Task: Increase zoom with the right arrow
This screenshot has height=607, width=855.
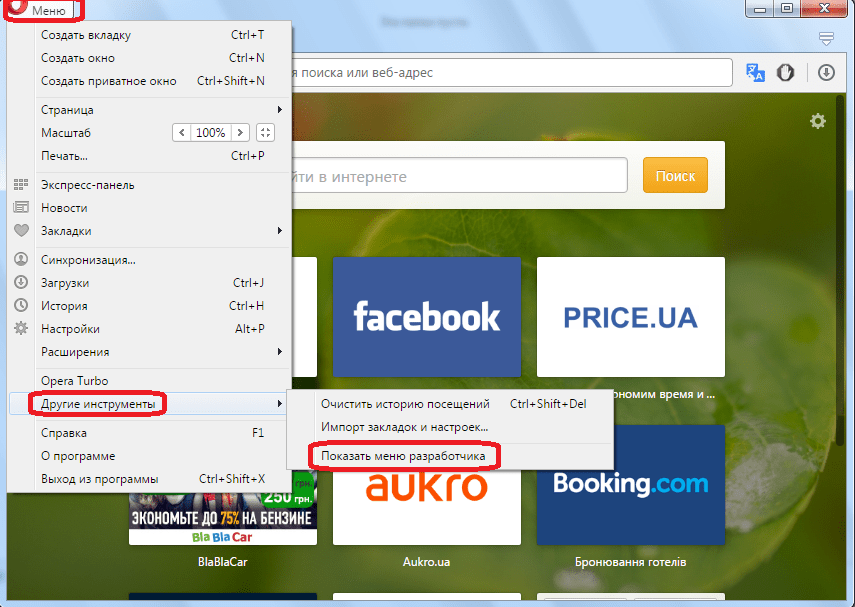Action: click(240, 132)
